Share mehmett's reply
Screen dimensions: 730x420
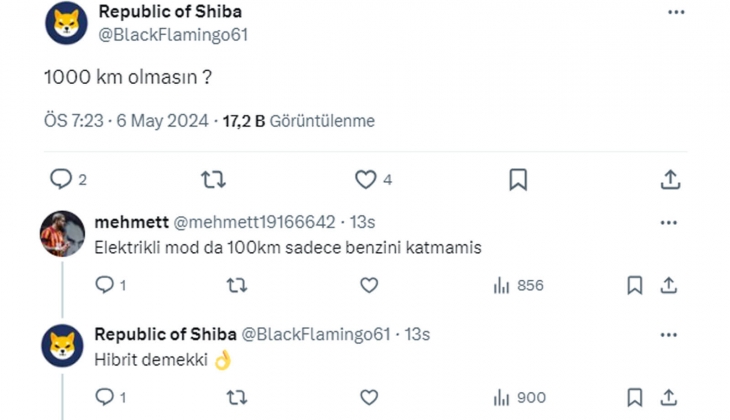[669, 285]
